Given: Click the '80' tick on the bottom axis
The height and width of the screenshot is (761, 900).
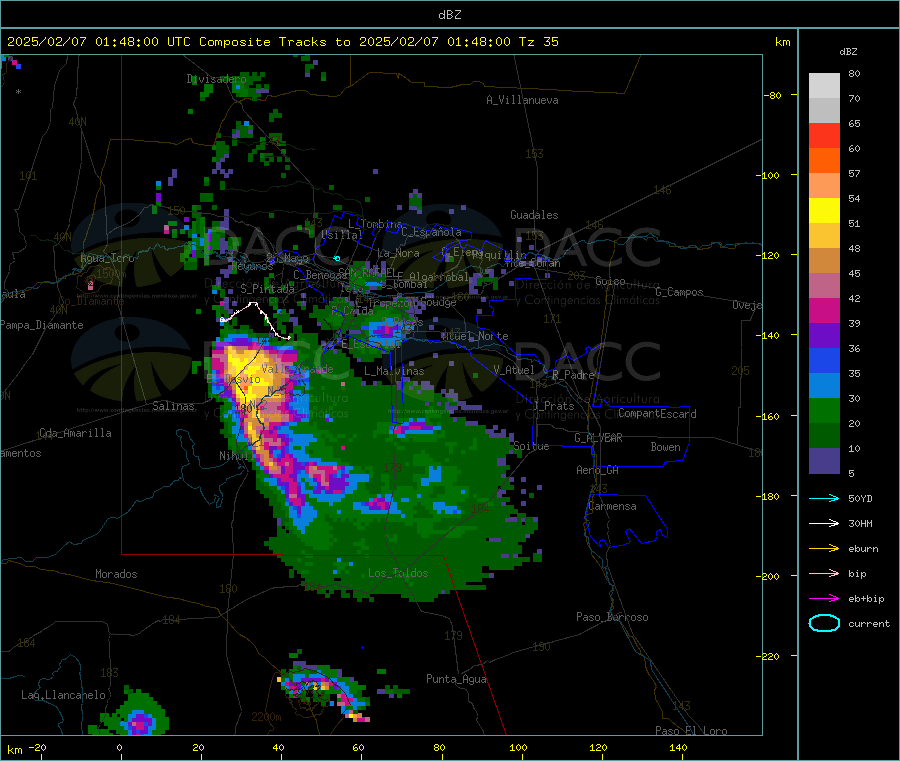Looking at the screenshot, I should [439, 748].
